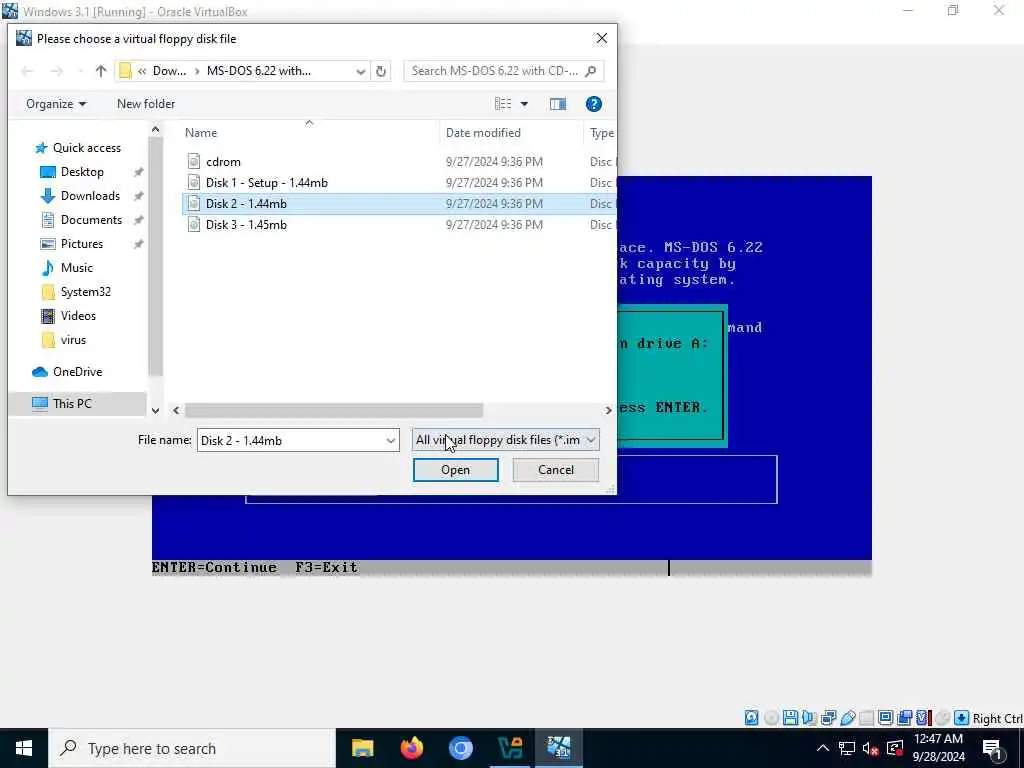Screen dimensions: 1024x768
Task: Open File Explorer from the taskbar
Action: [362, 748]
